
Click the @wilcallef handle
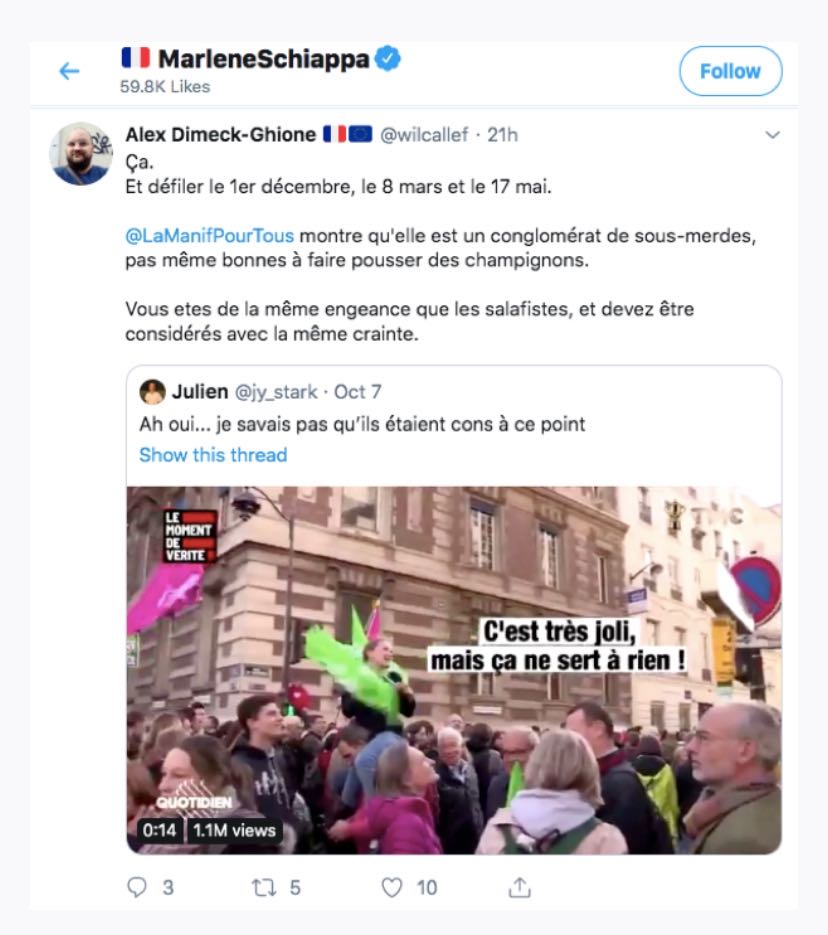(x=424, y=135)
